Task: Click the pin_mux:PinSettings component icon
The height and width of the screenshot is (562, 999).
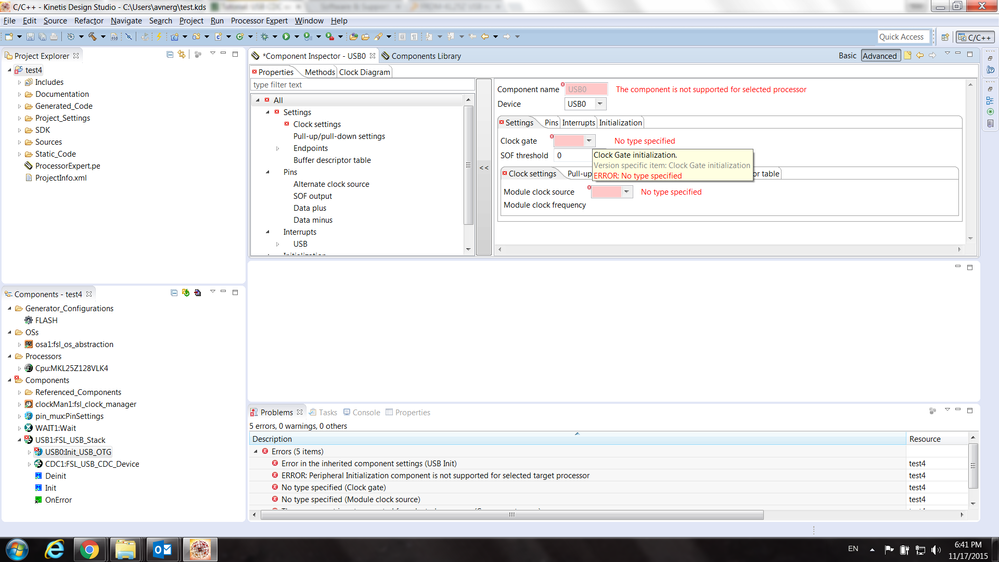Action: [29, 416]
